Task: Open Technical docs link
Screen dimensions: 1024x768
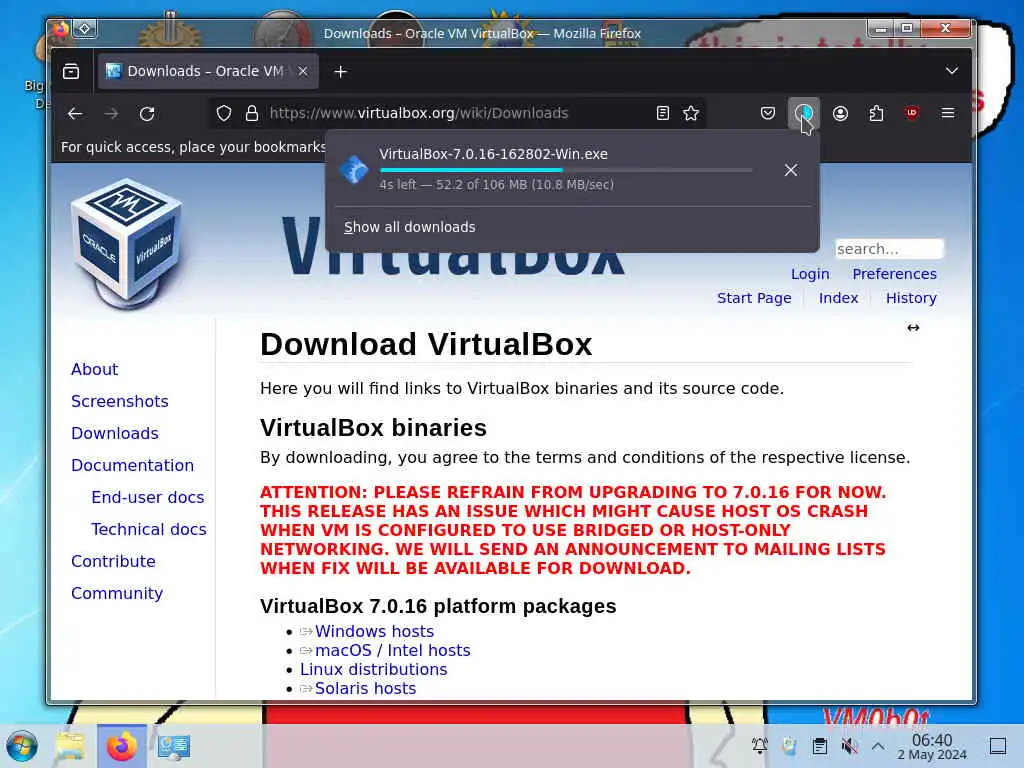Action: tap(149, 530)
